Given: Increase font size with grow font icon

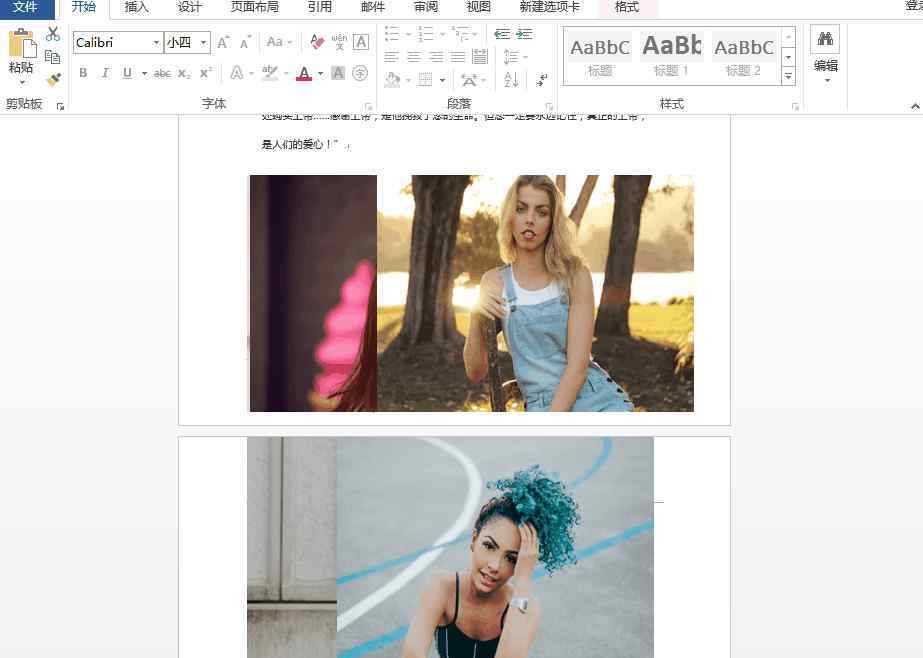Looking at the screenshot, I should pyautogui.click(x=223, y=42).
